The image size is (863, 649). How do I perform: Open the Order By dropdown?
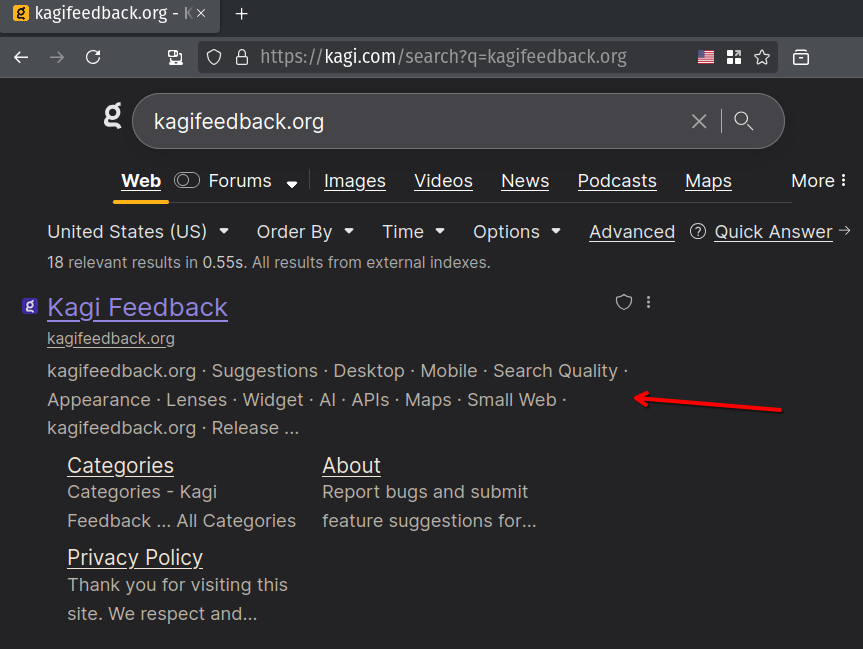(305, 231)
